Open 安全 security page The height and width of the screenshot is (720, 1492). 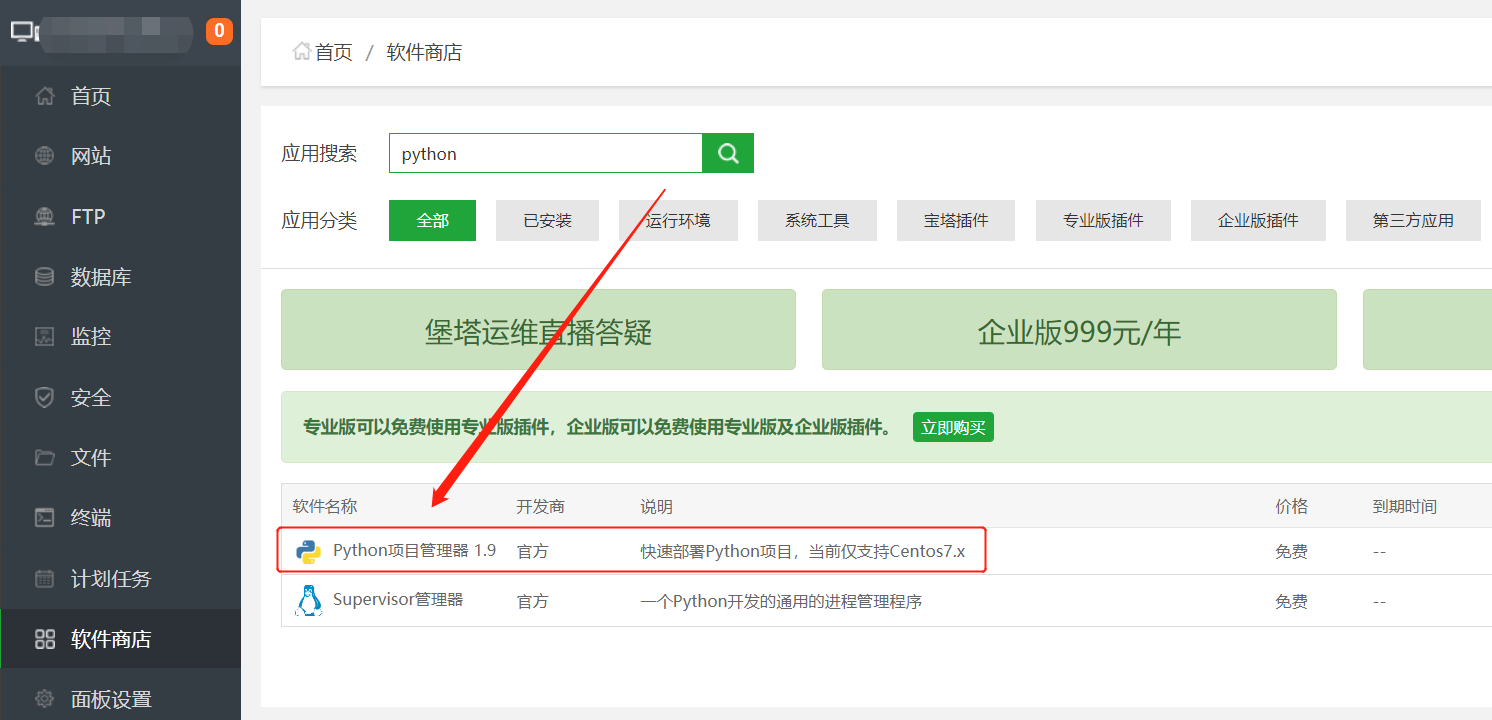[90, 398]
